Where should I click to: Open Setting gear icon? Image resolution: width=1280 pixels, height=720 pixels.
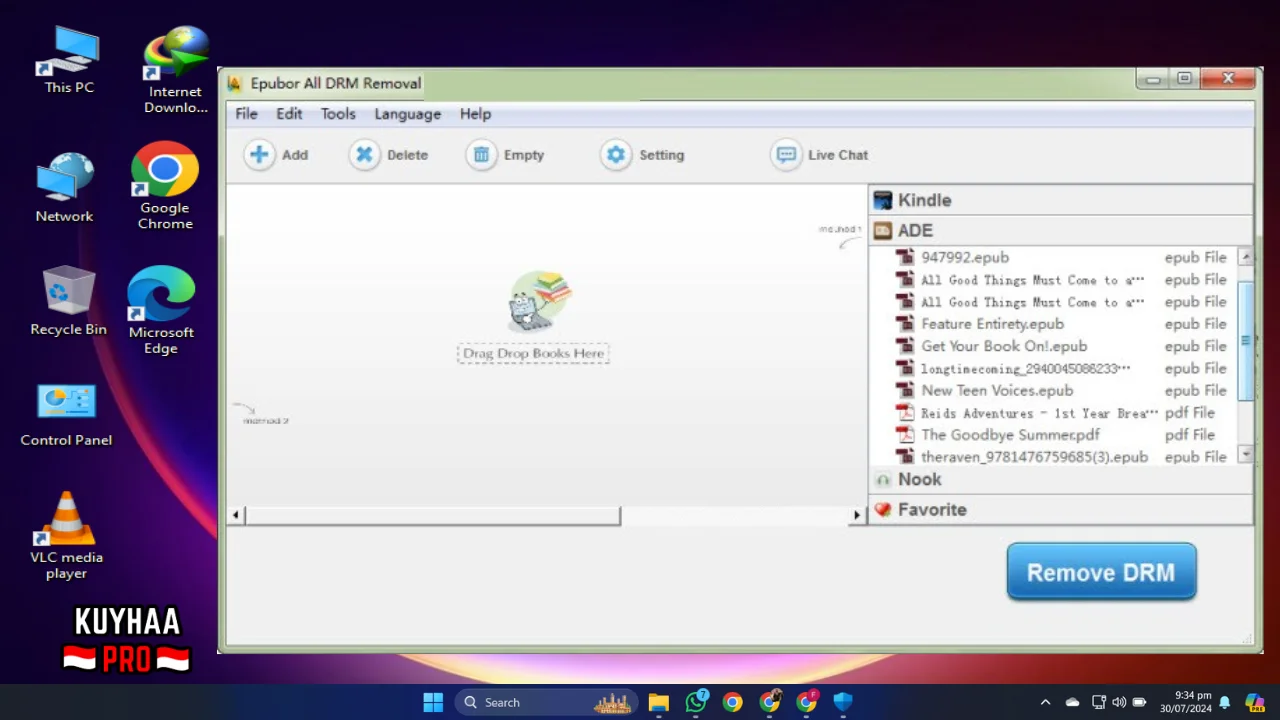616,155
